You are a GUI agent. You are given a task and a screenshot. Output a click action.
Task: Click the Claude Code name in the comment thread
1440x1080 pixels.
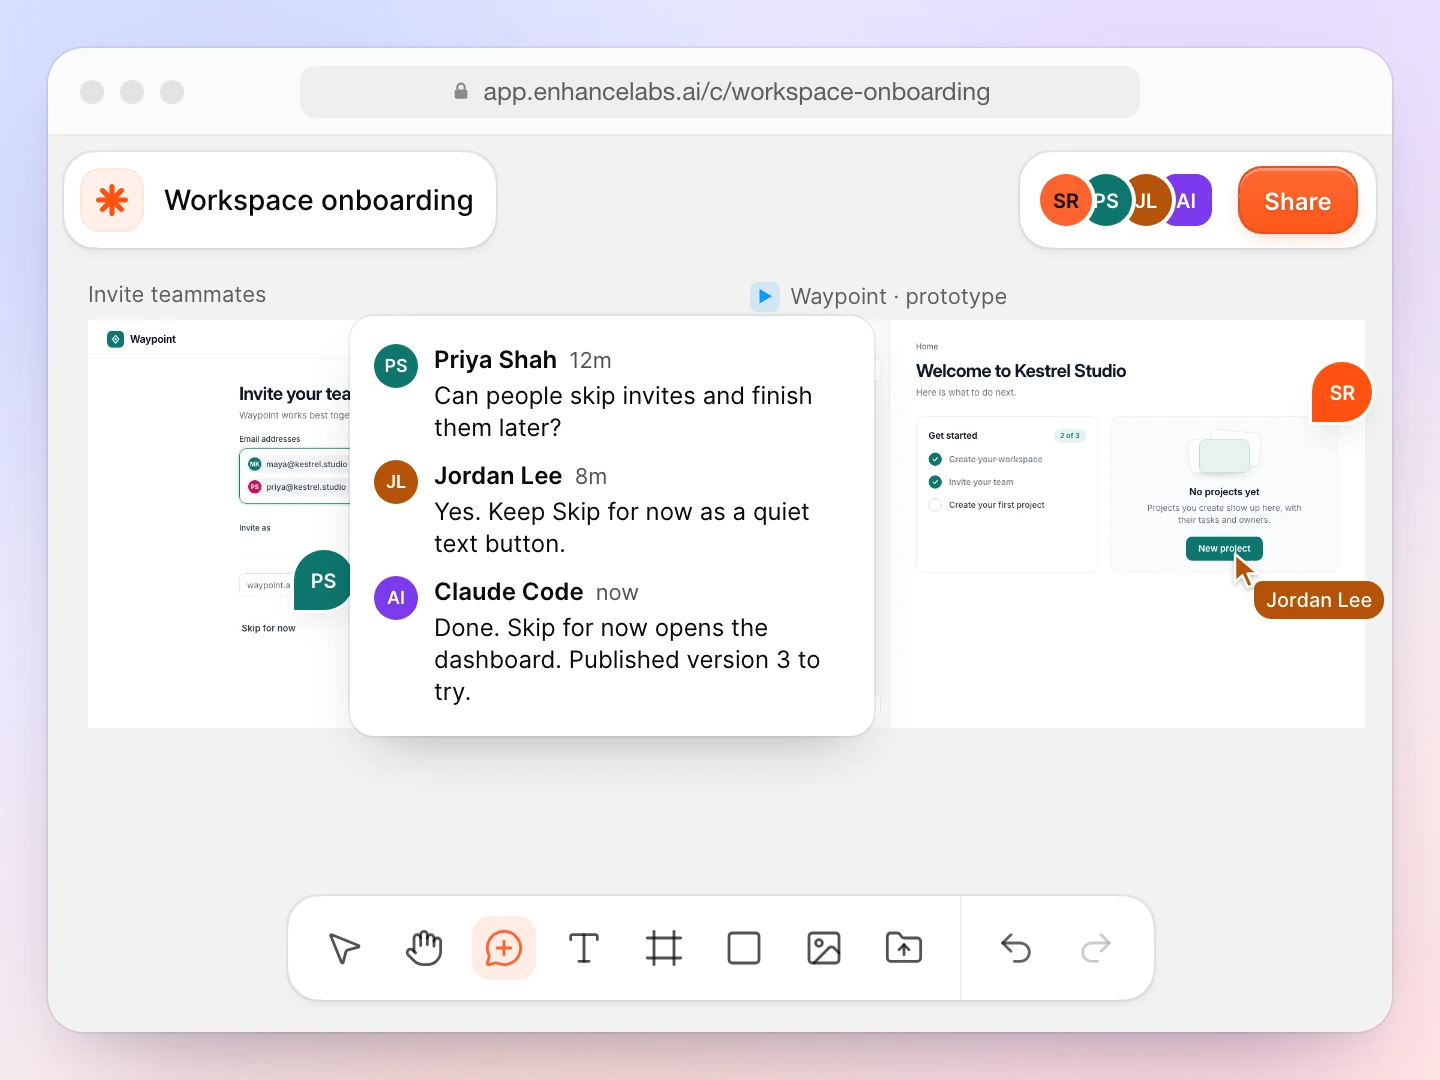pos(508,592)
